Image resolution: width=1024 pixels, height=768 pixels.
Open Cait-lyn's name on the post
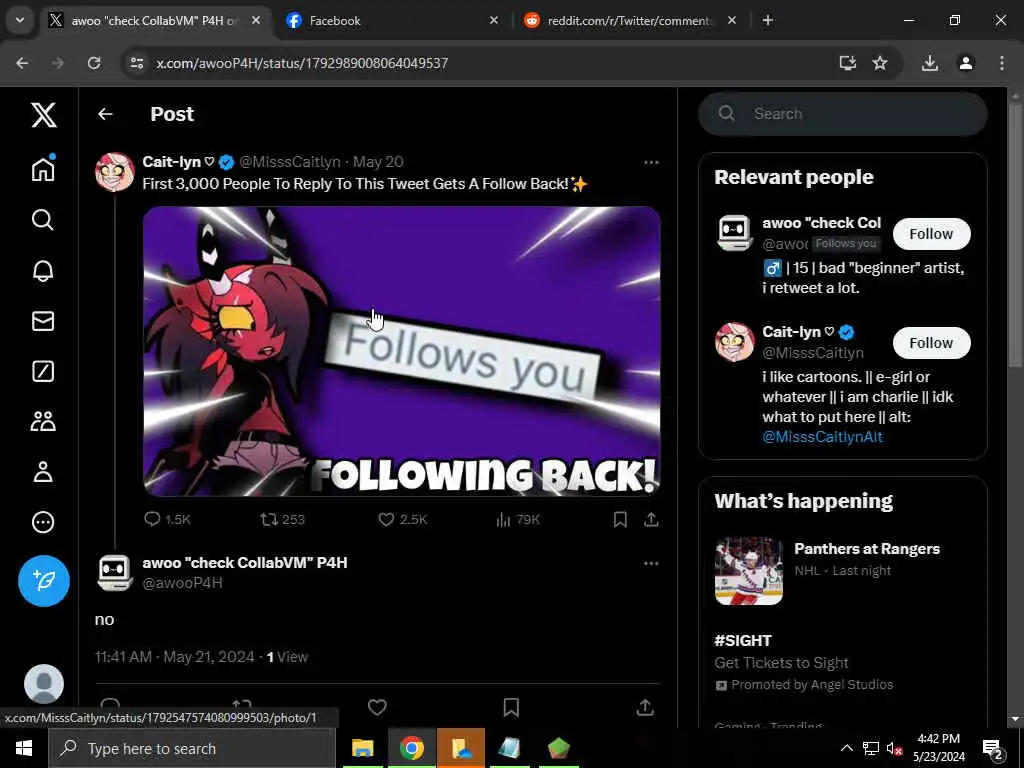172,162
